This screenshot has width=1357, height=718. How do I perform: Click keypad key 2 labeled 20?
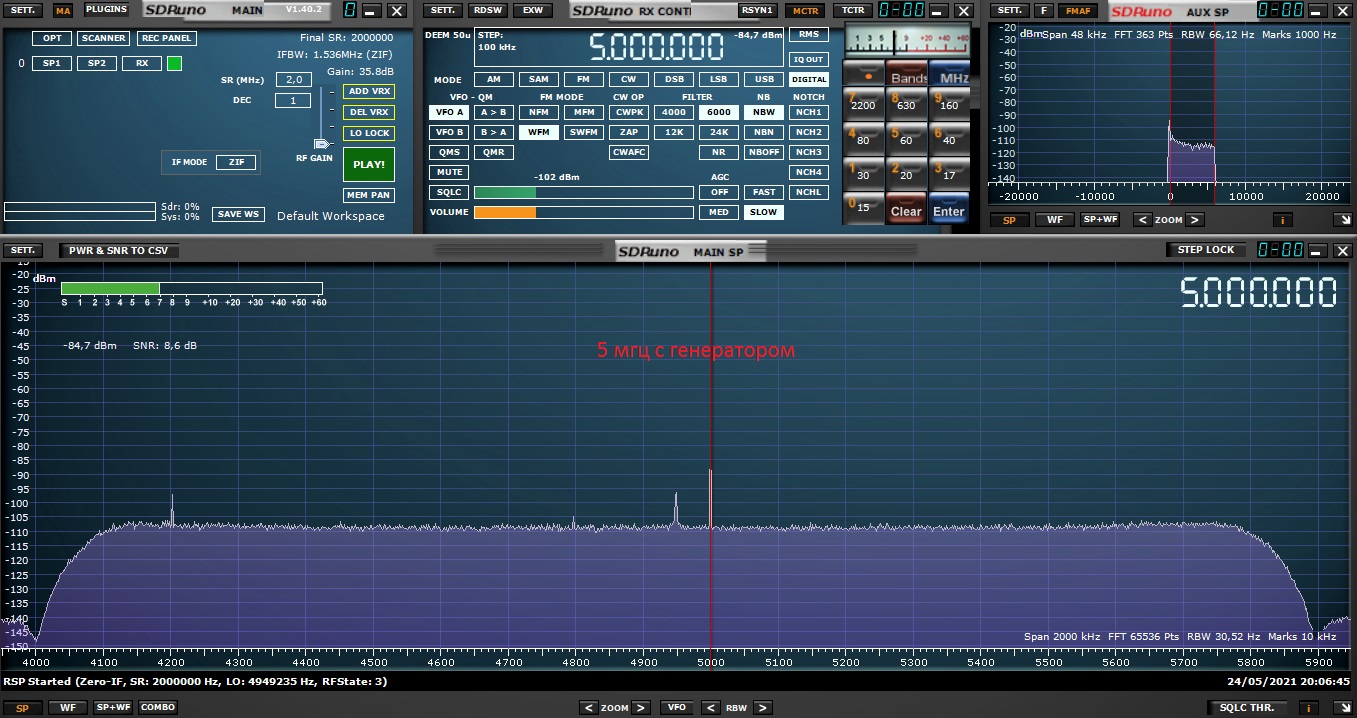906,172
